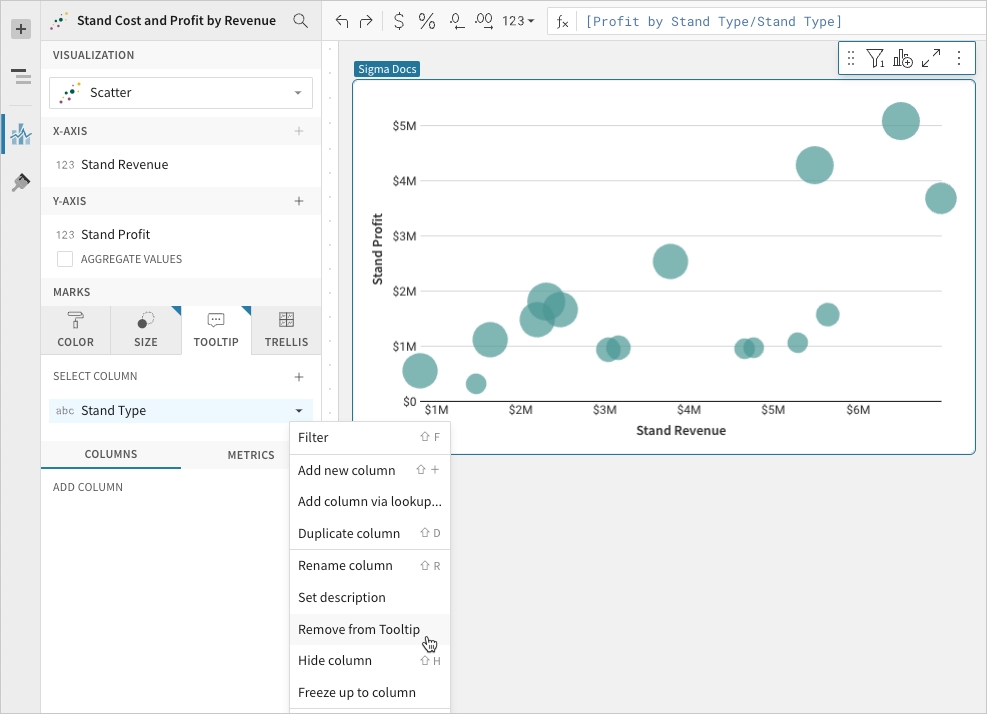Screen dimensions: 987x714
Task: Add a column with Y-Axis plus button
Action: [x=298, y=201]
